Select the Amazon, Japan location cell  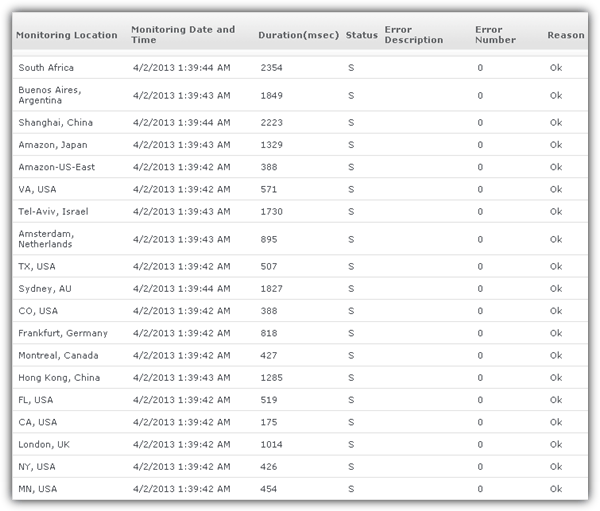point(53,145)
